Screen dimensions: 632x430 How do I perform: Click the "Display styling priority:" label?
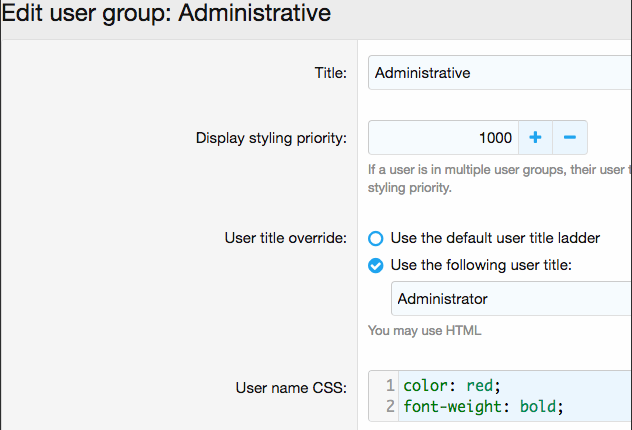(x=271, y=138)
